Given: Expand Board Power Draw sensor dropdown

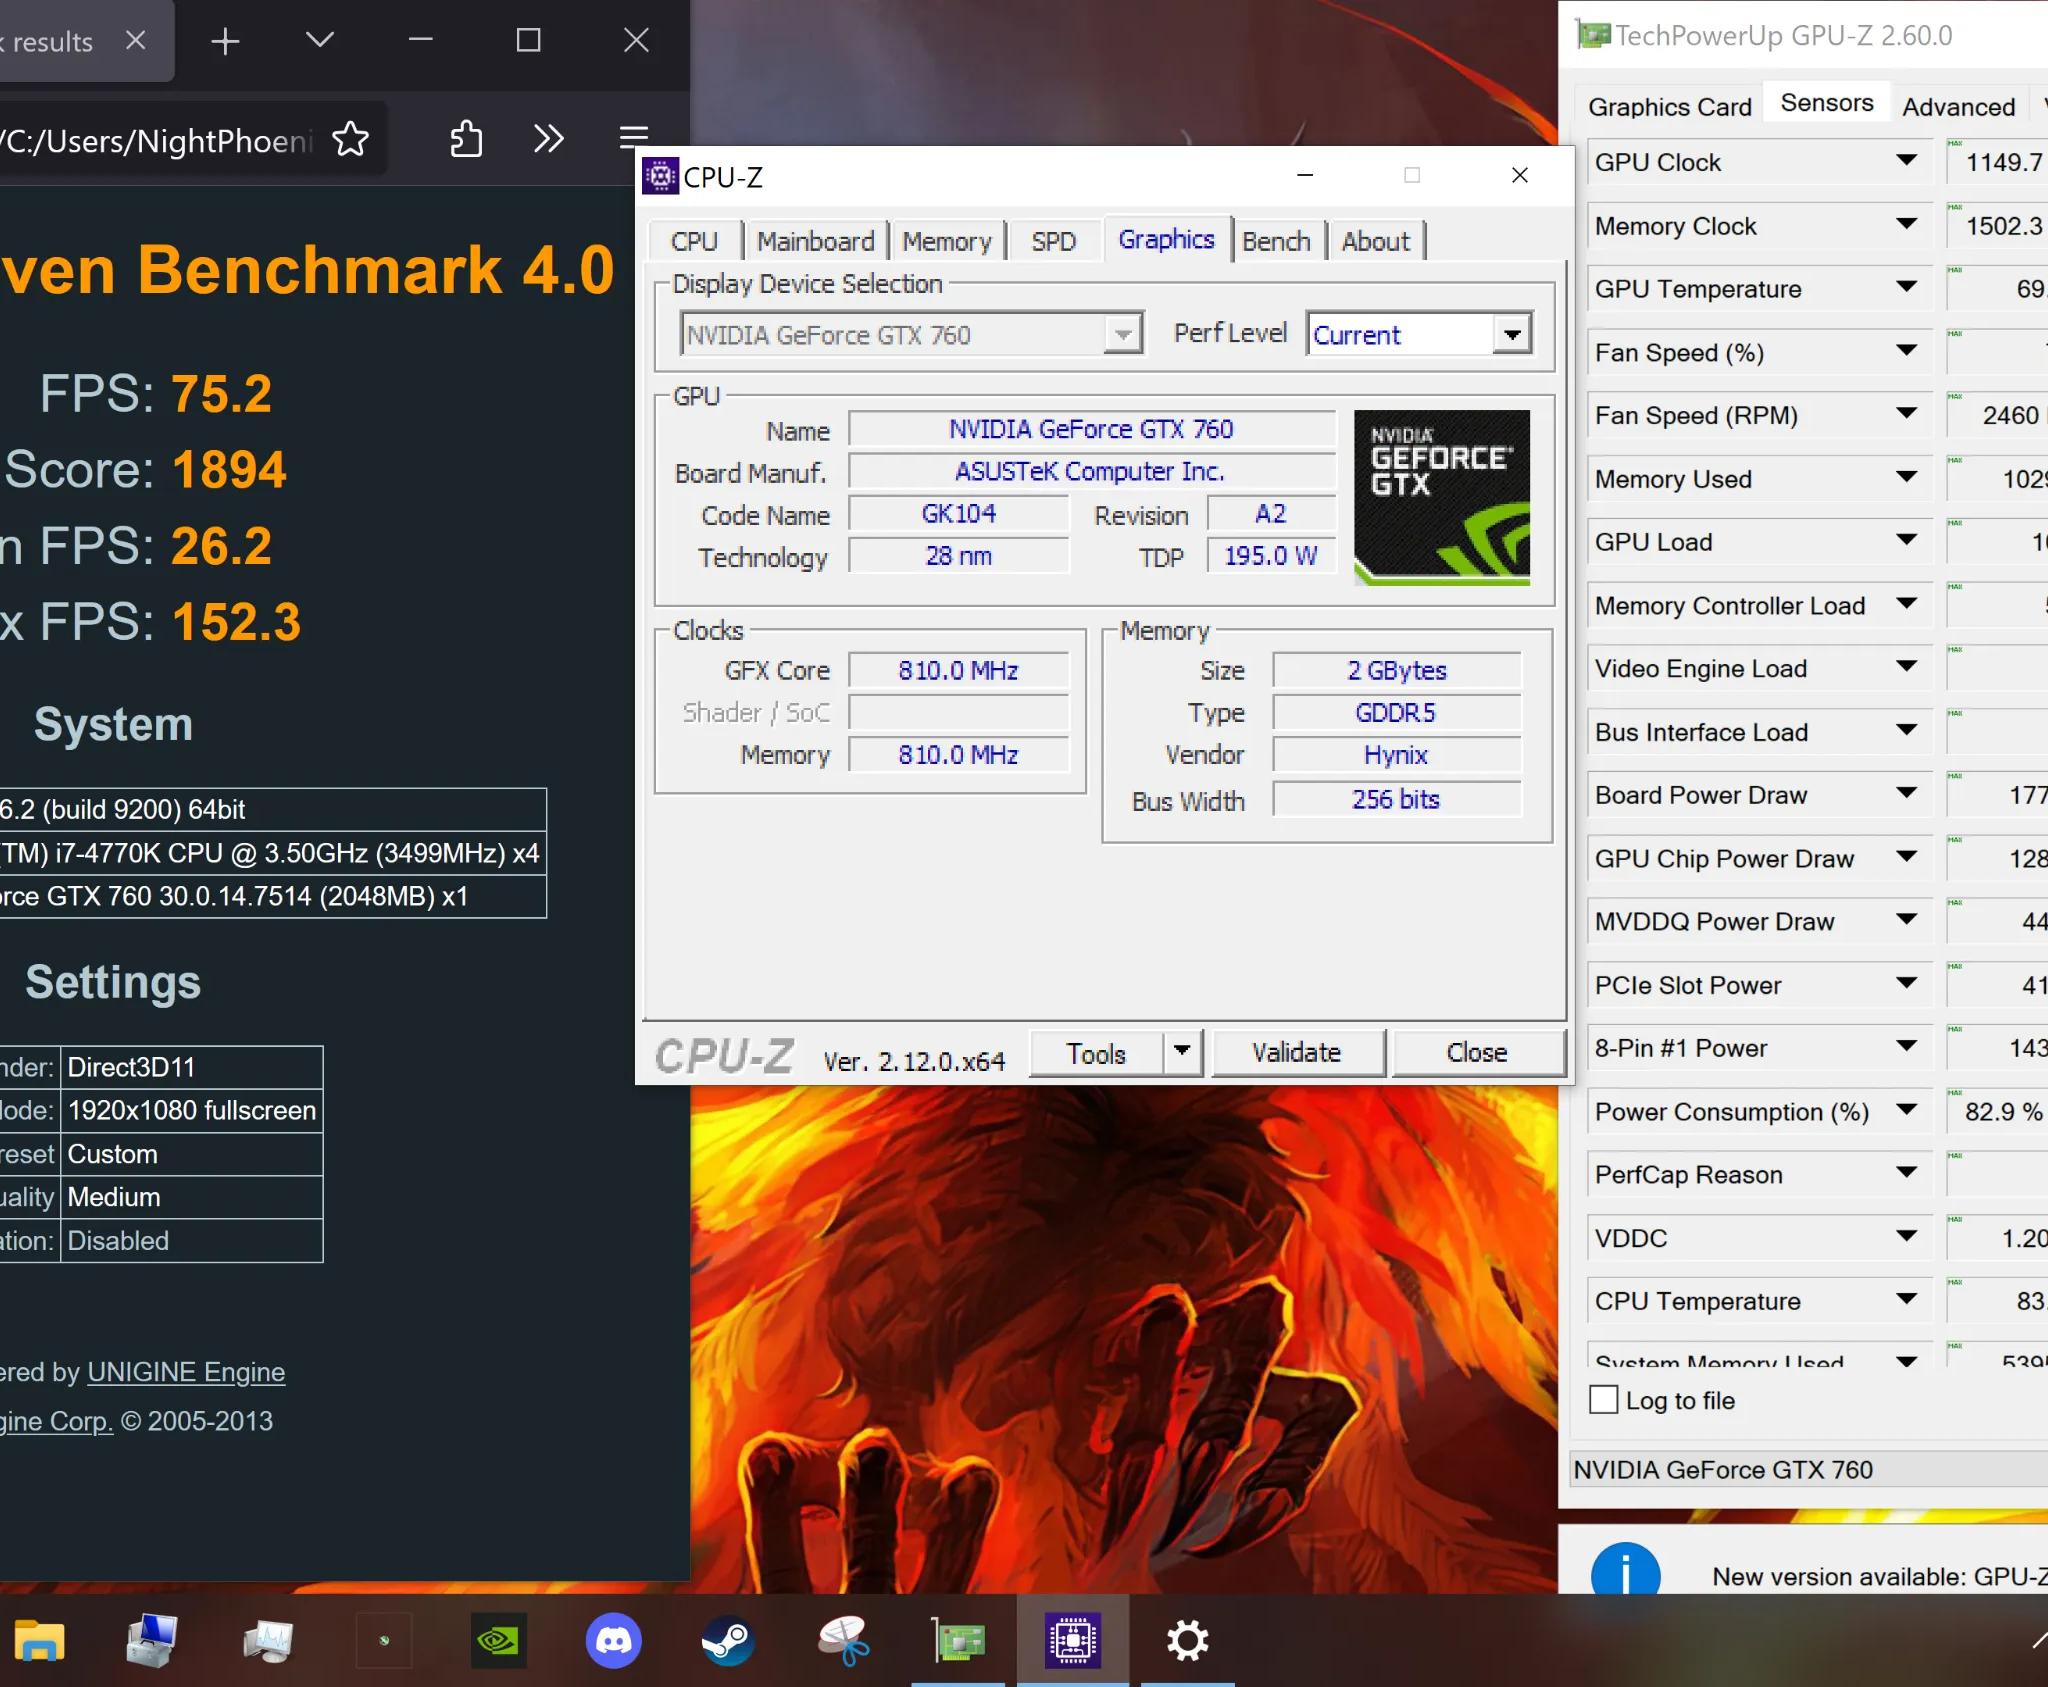Looking at the screenshot, I should click(1906, 793).
